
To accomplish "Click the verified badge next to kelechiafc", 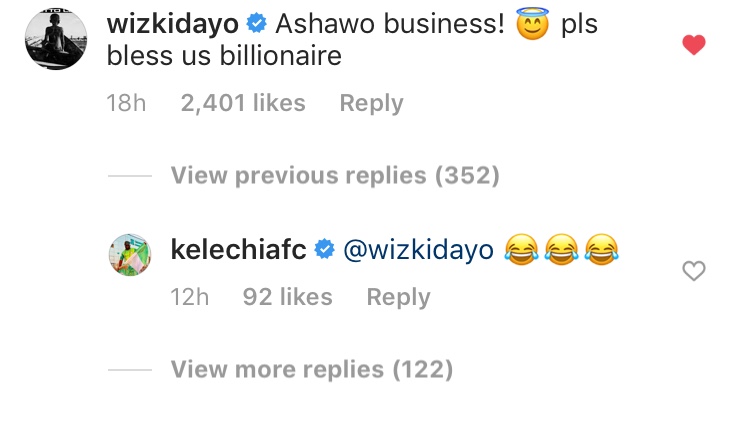I will pos(324,250).
